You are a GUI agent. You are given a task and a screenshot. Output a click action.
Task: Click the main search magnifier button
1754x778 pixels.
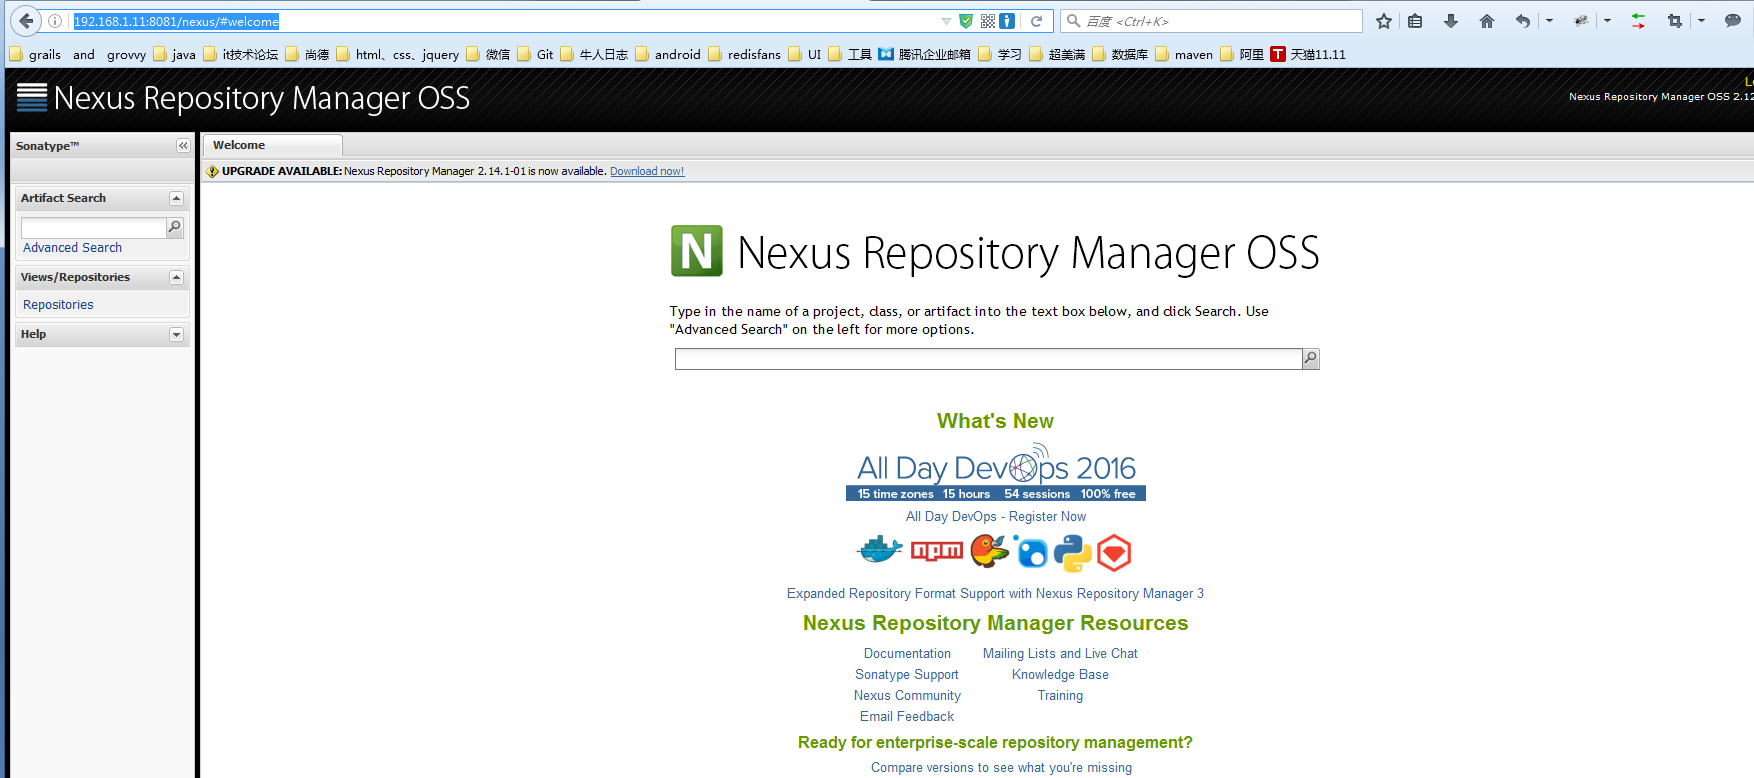click(1310, 358)
